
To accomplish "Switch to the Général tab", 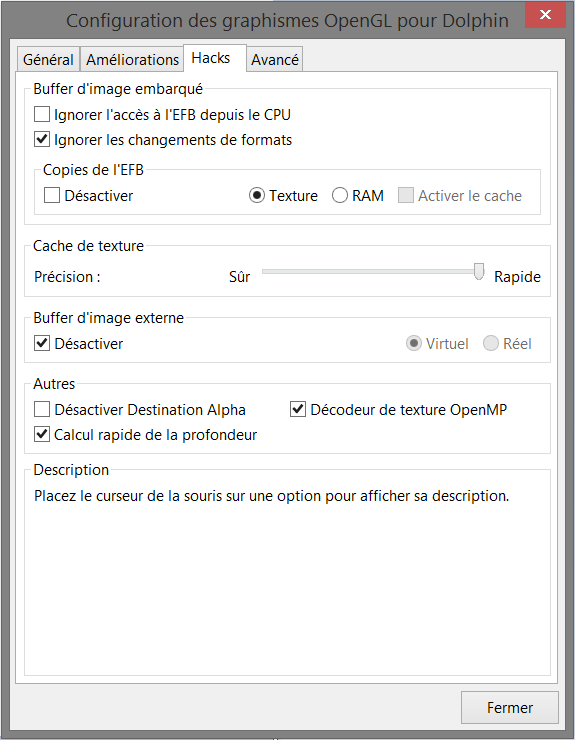I will click(x=48, y=59).
